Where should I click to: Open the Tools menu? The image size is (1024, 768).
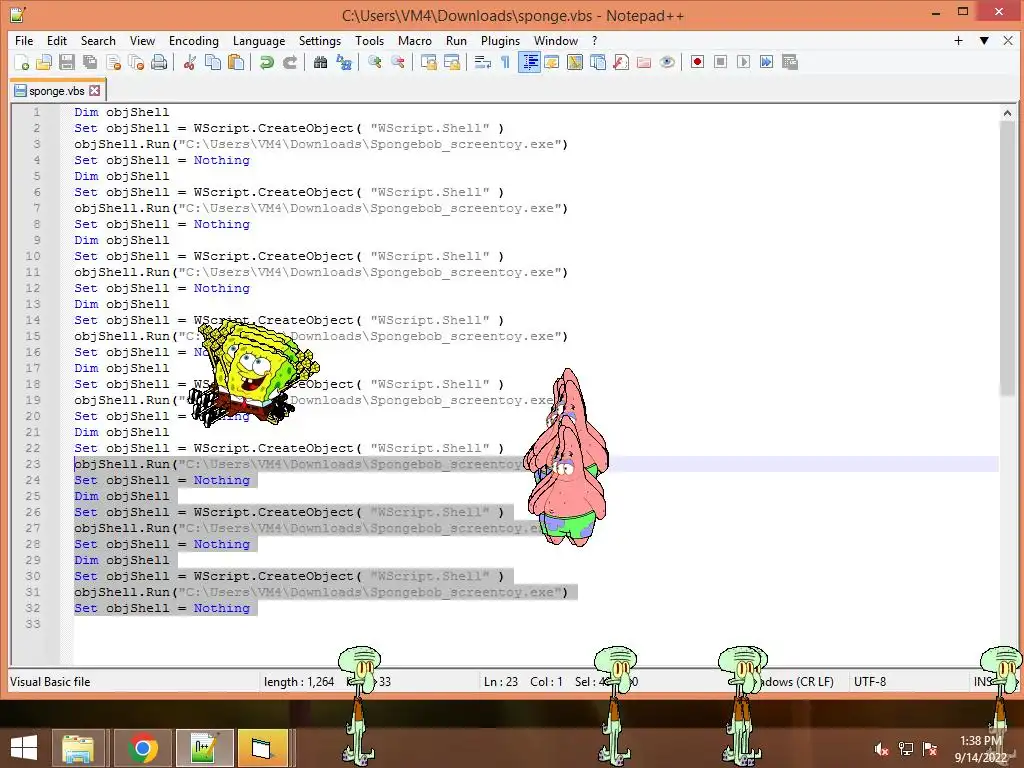pos(370,40)
